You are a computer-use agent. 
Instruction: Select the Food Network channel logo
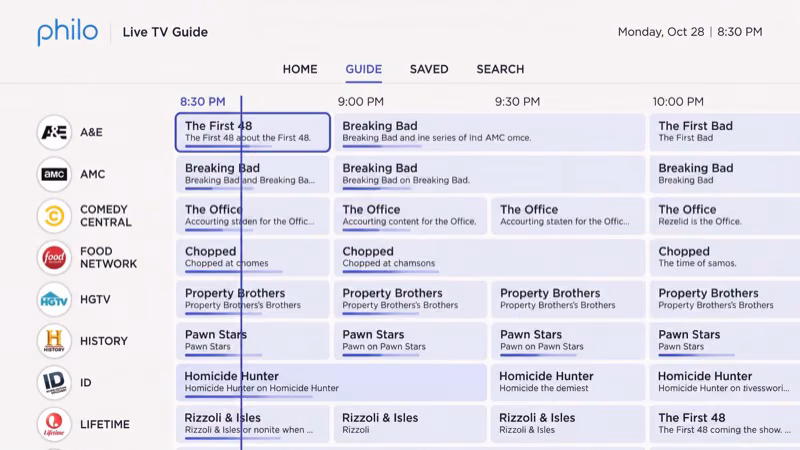coord(54,258)
